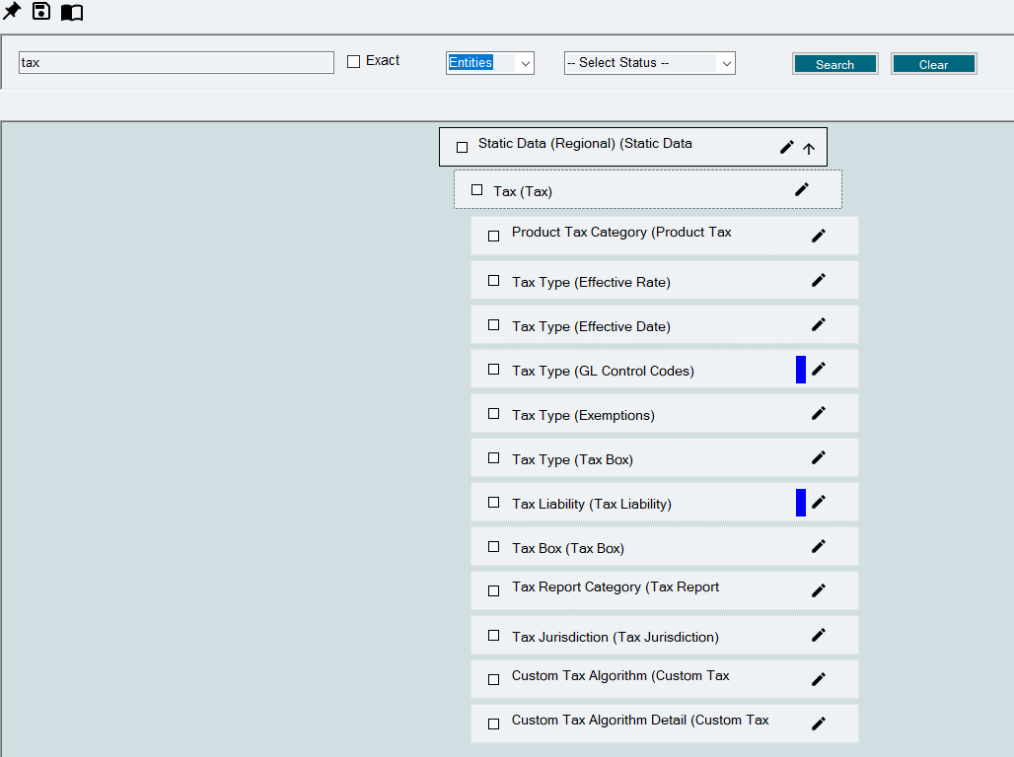Select Custom Tax Algorithm label
Viewport: 1014px width, 757px height.
(x=620, y=676)
